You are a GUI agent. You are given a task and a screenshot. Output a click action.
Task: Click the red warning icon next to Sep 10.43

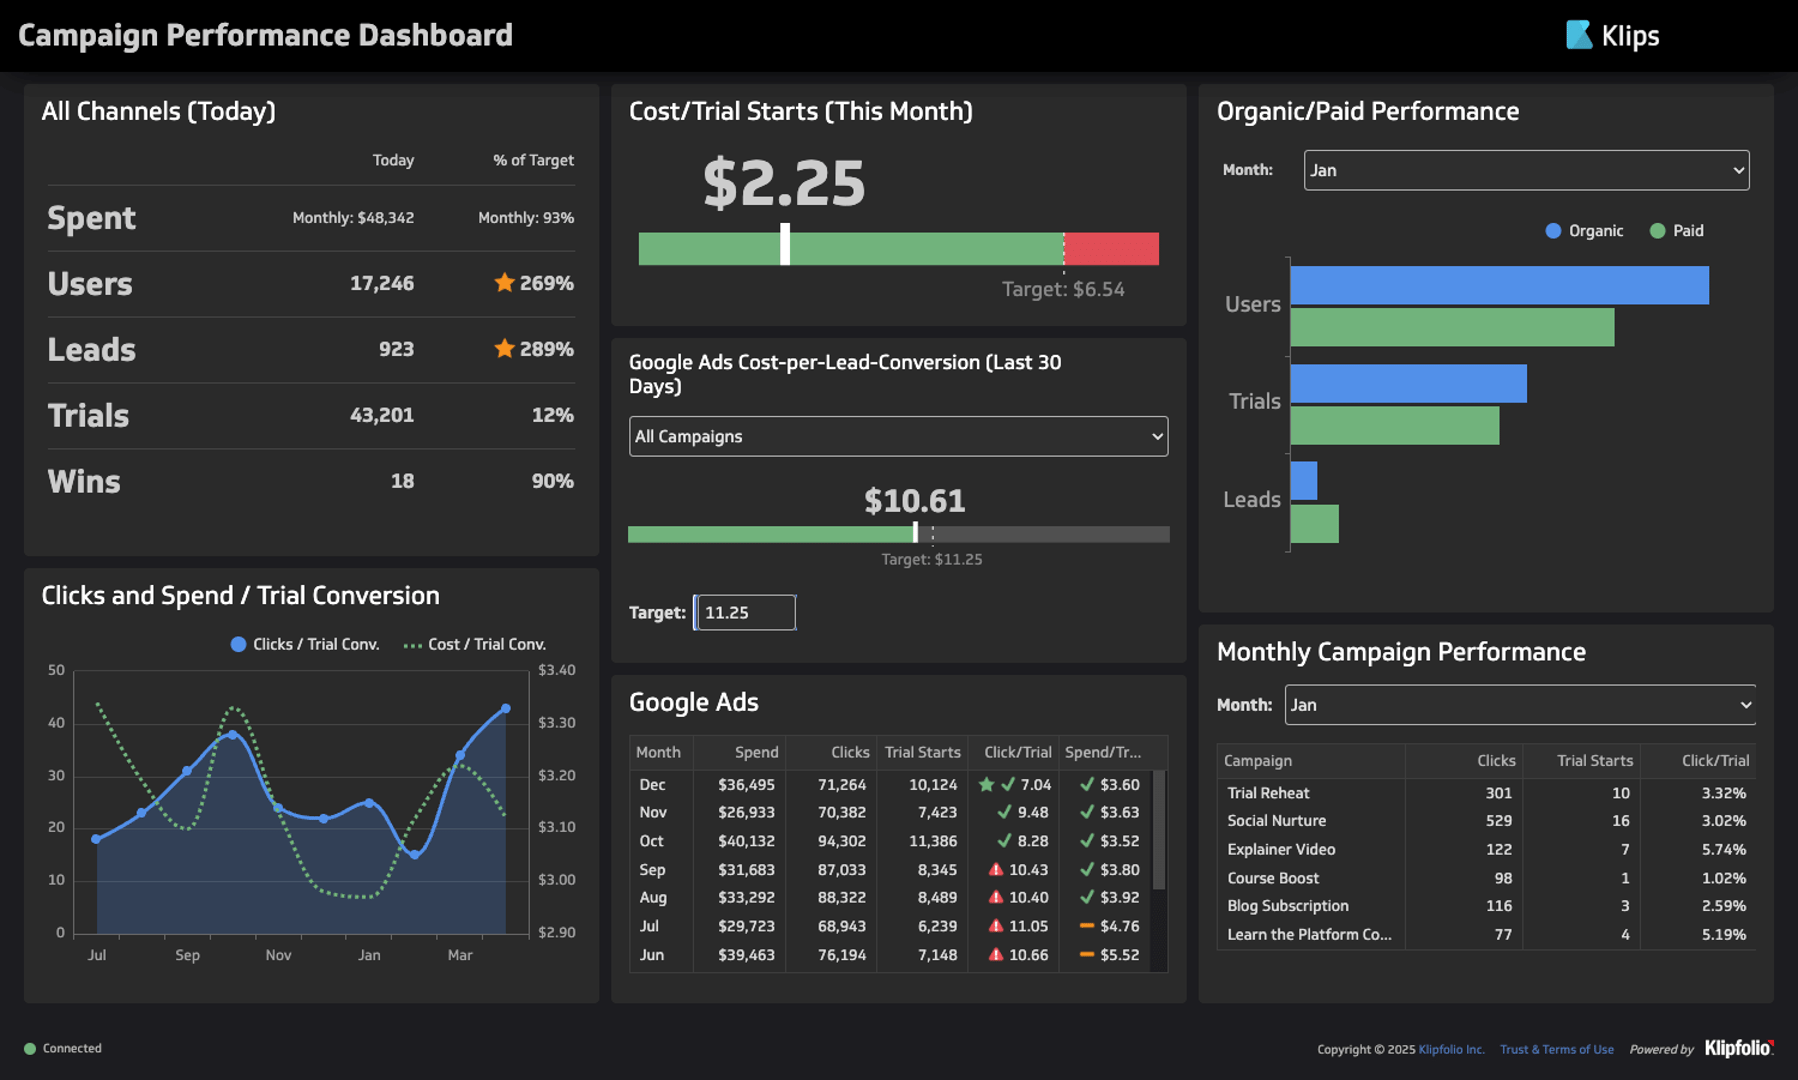(996, 869)
